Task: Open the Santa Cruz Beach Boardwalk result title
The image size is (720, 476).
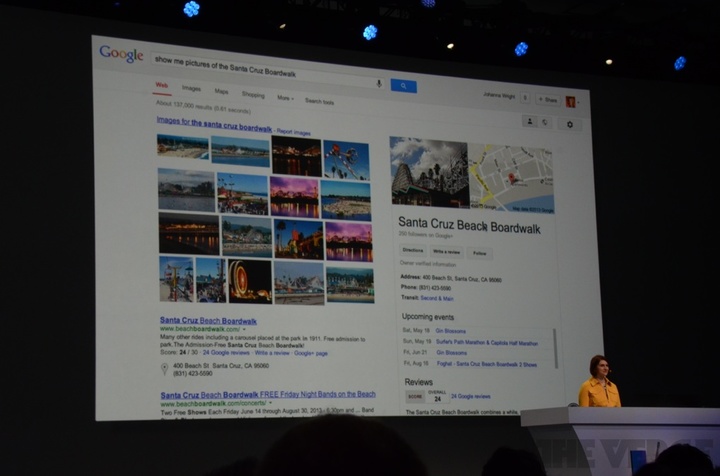Action: (x=208, y=321)
